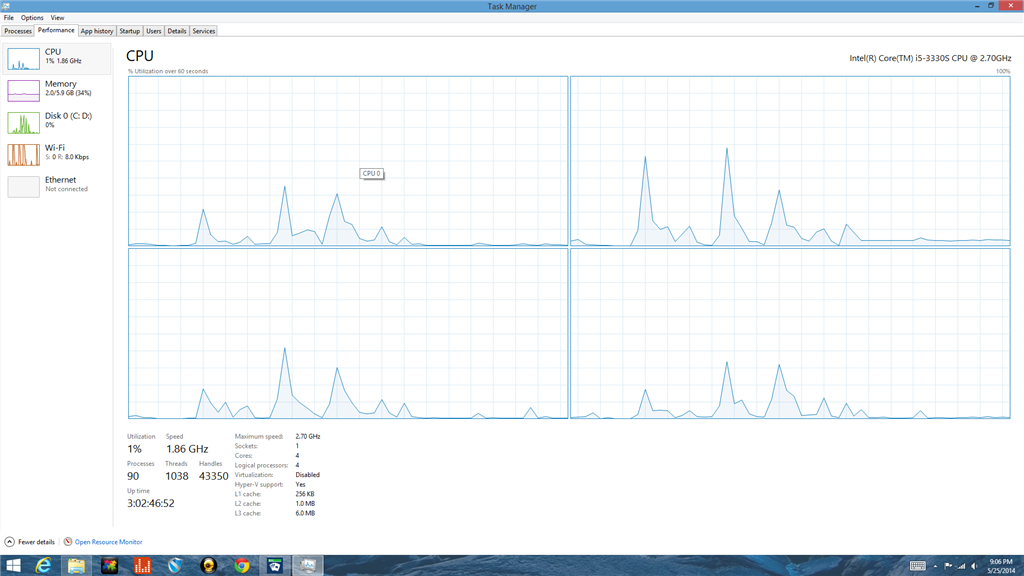Screen dimensions: 1024x576
Task: Click the 'Logical processors:' label
Action: [x=261, y=466]
